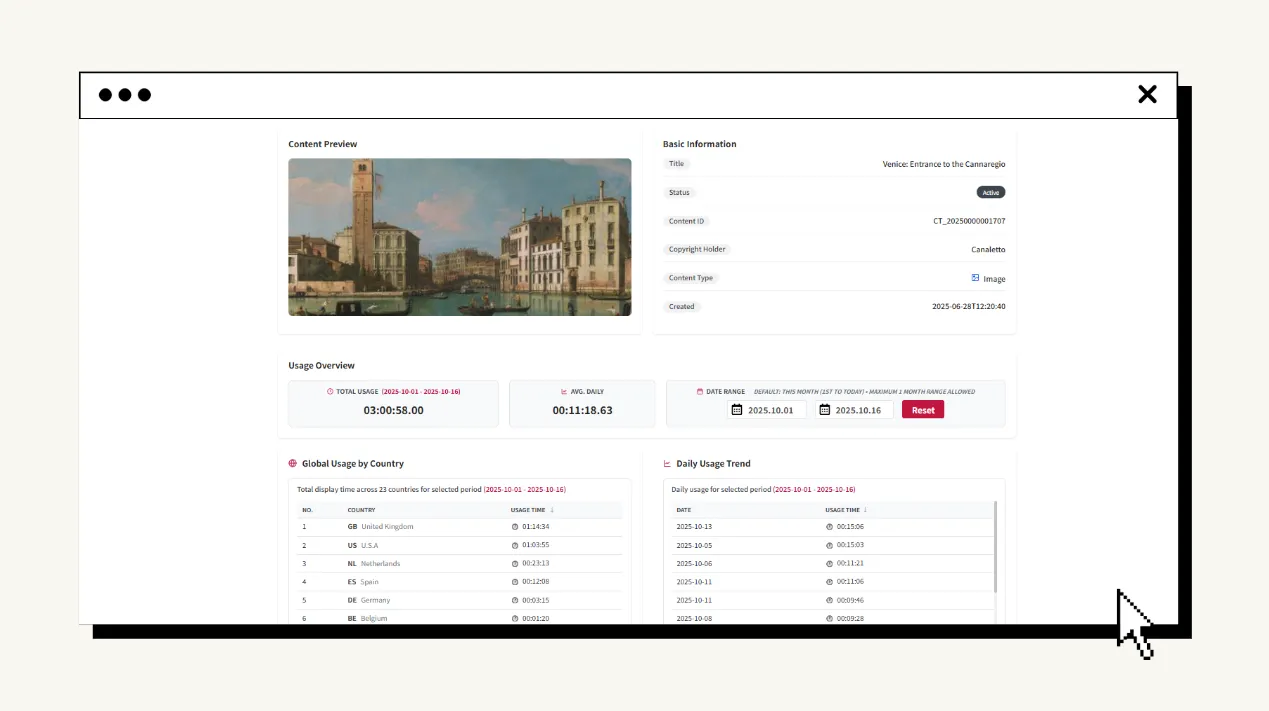
Task: Select the 2025-10-06 date row
Action: click(x=832, y=564)
